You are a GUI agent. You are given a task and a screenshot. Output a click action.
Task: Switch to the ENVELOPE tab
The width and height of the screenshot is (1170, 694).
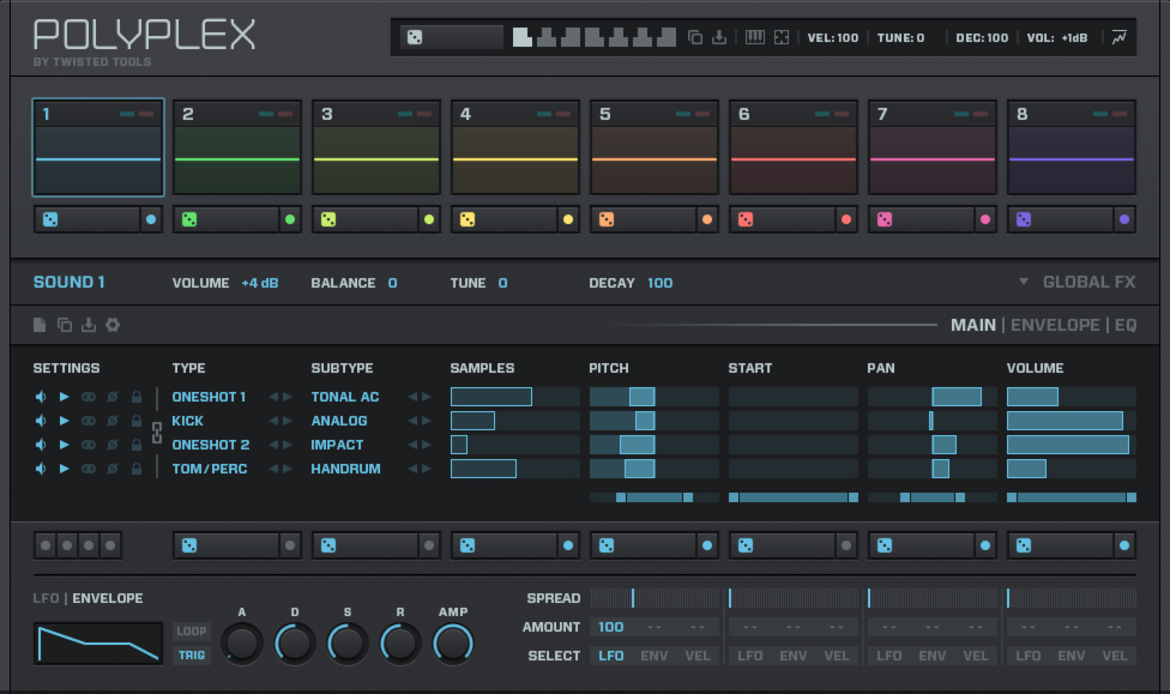(x=1055, y=325)
